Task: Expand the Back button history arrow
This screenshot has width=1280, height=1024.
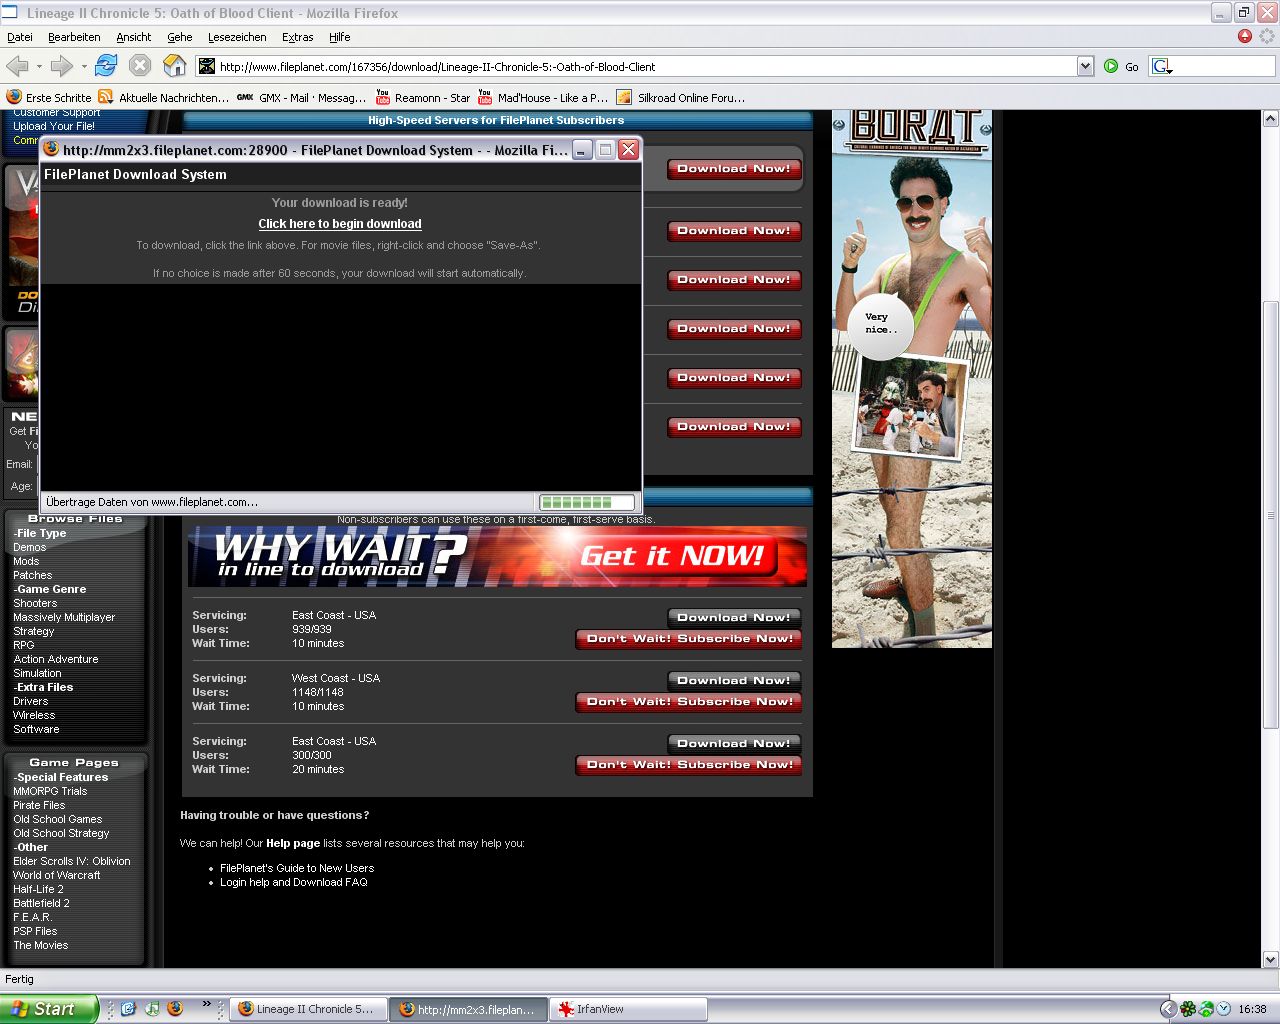Action: coord(39,66)
